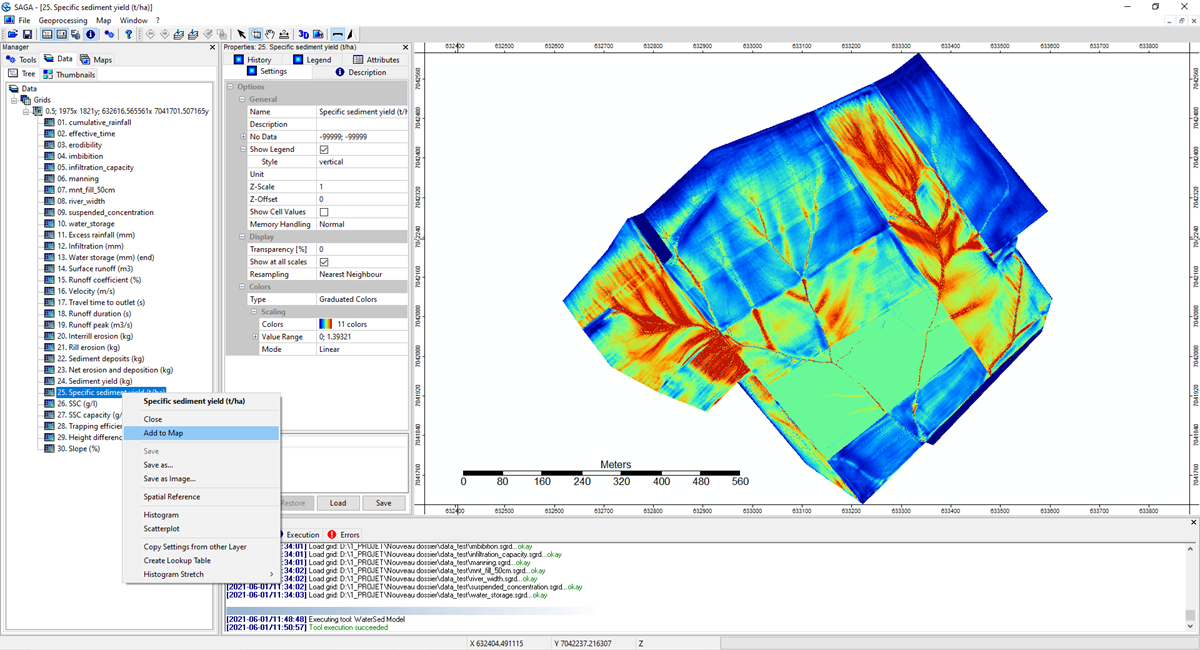
Task: Expand the No Data property row
Action: click(243, 137)
